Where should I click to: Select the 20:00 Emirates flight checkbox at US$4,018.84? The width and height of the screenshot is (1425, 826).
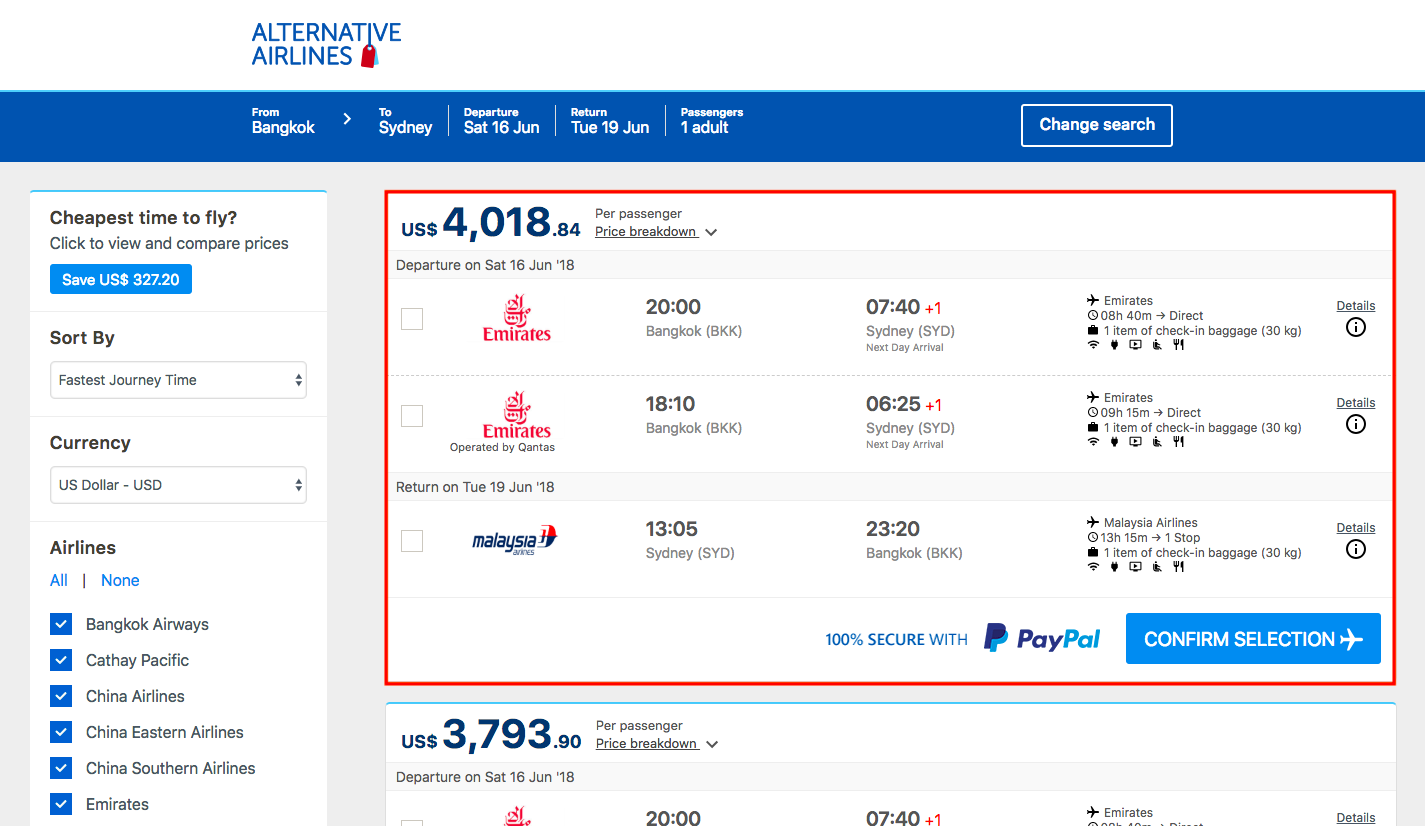[412, 319]
